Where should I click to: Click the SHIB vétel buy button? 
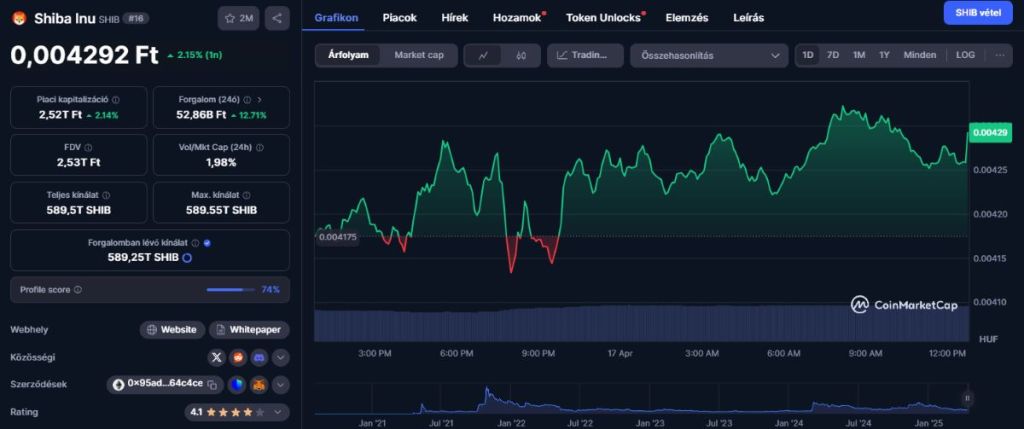[978, 12]
